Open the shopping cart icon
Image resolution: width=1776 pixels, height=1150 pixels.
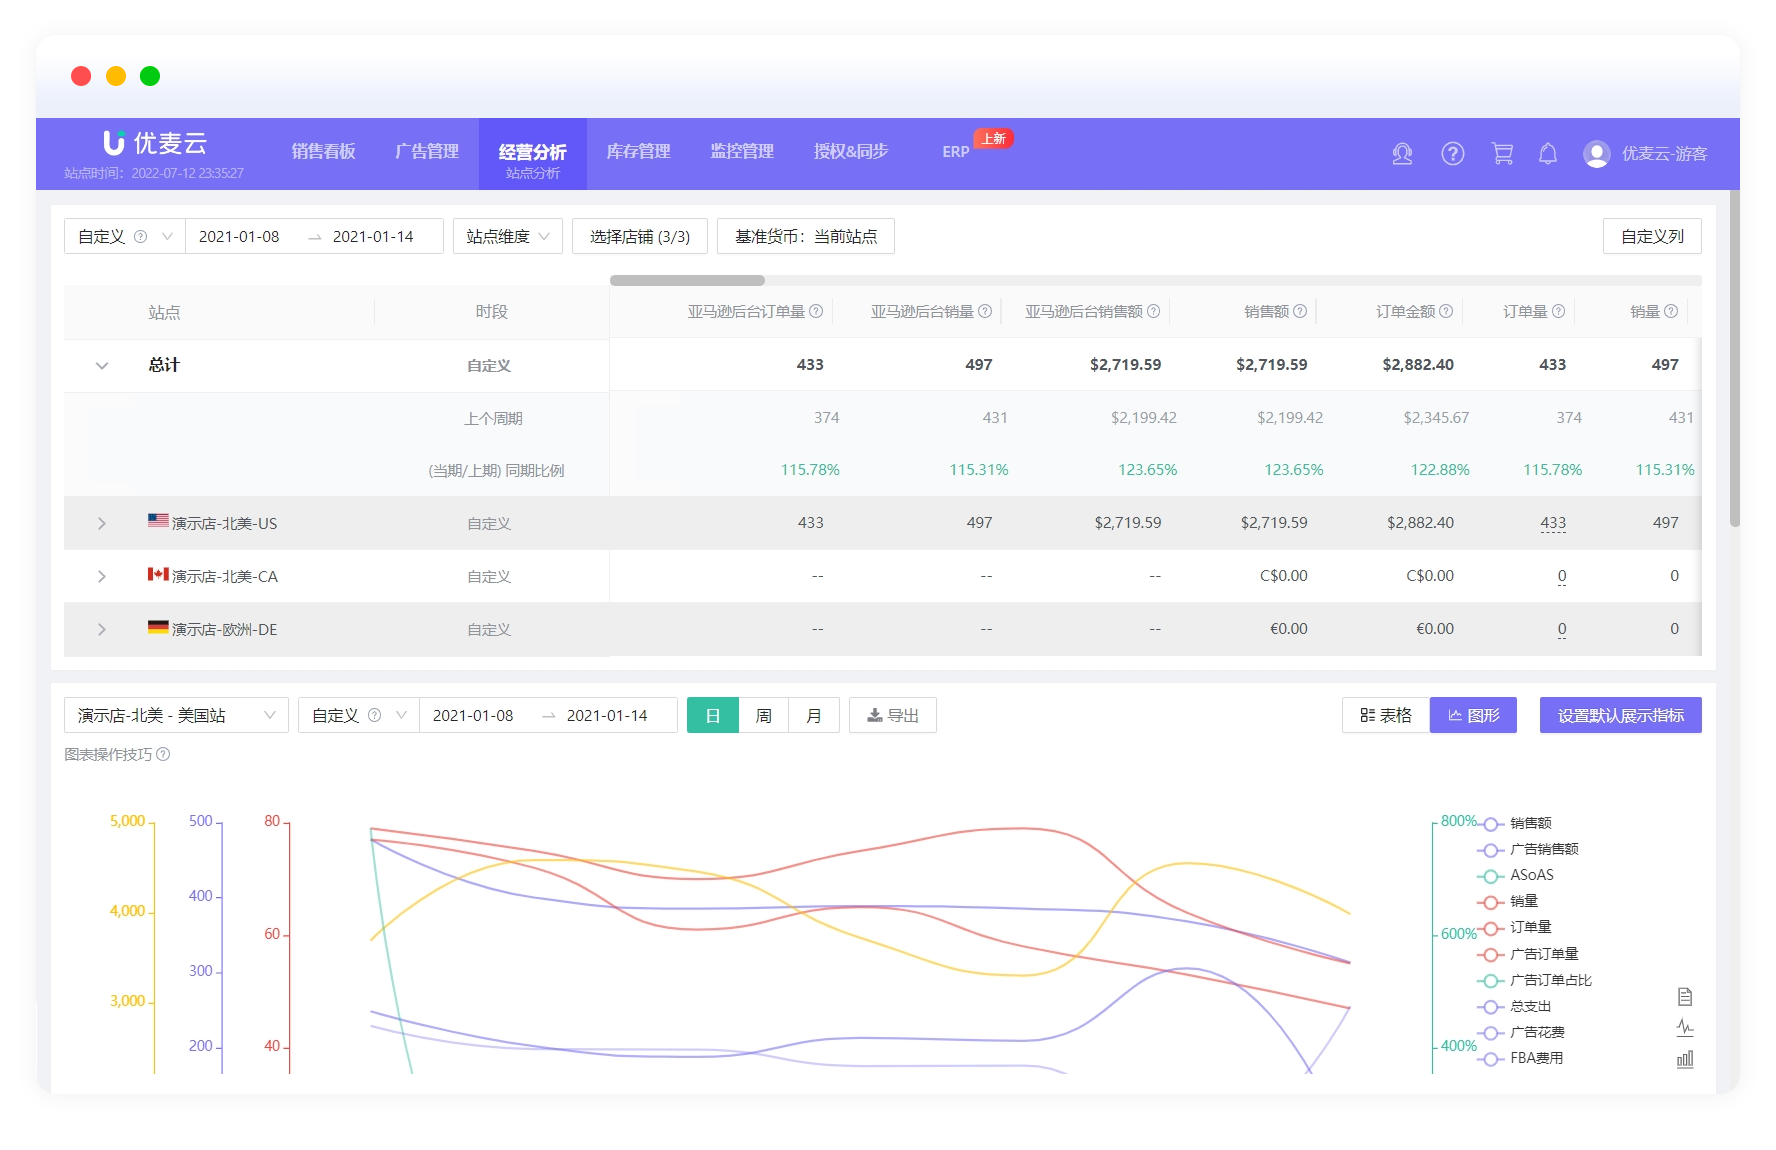point(1502,154)
